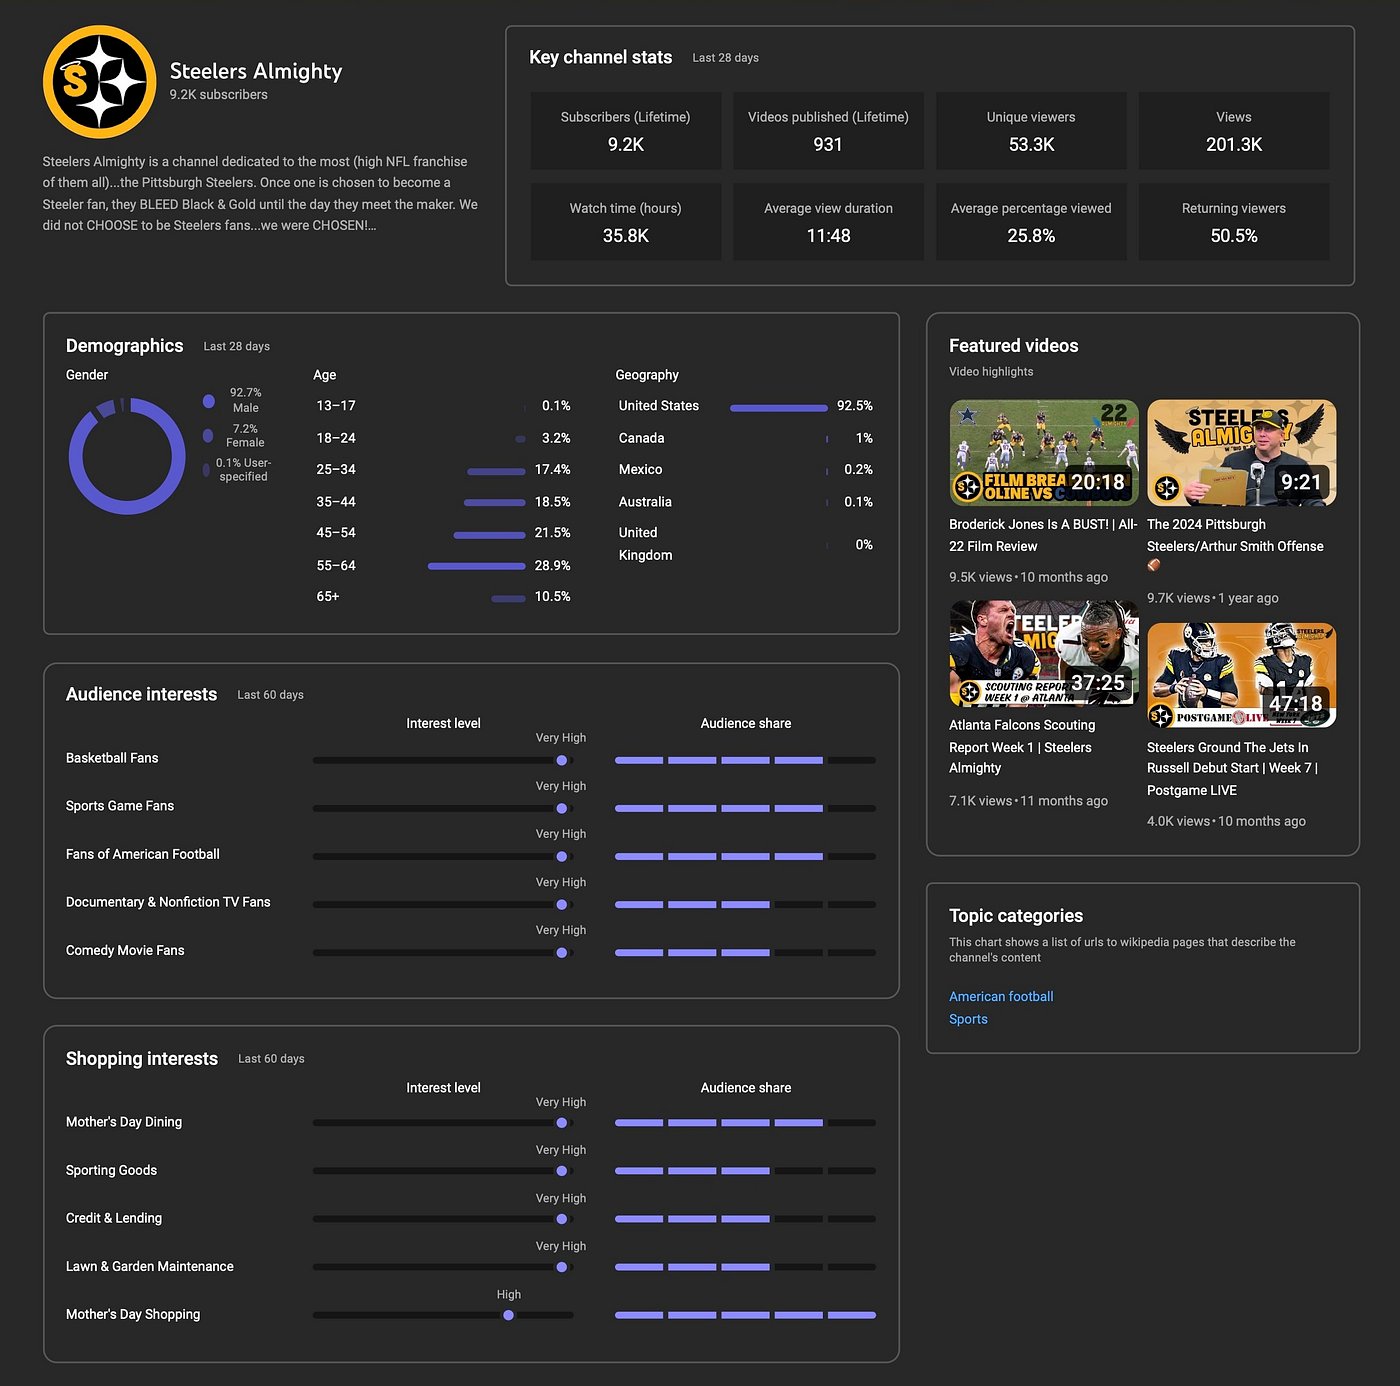Click the Returning viewers stat card
The image size is (1400, 1386).
point(1234,222)
